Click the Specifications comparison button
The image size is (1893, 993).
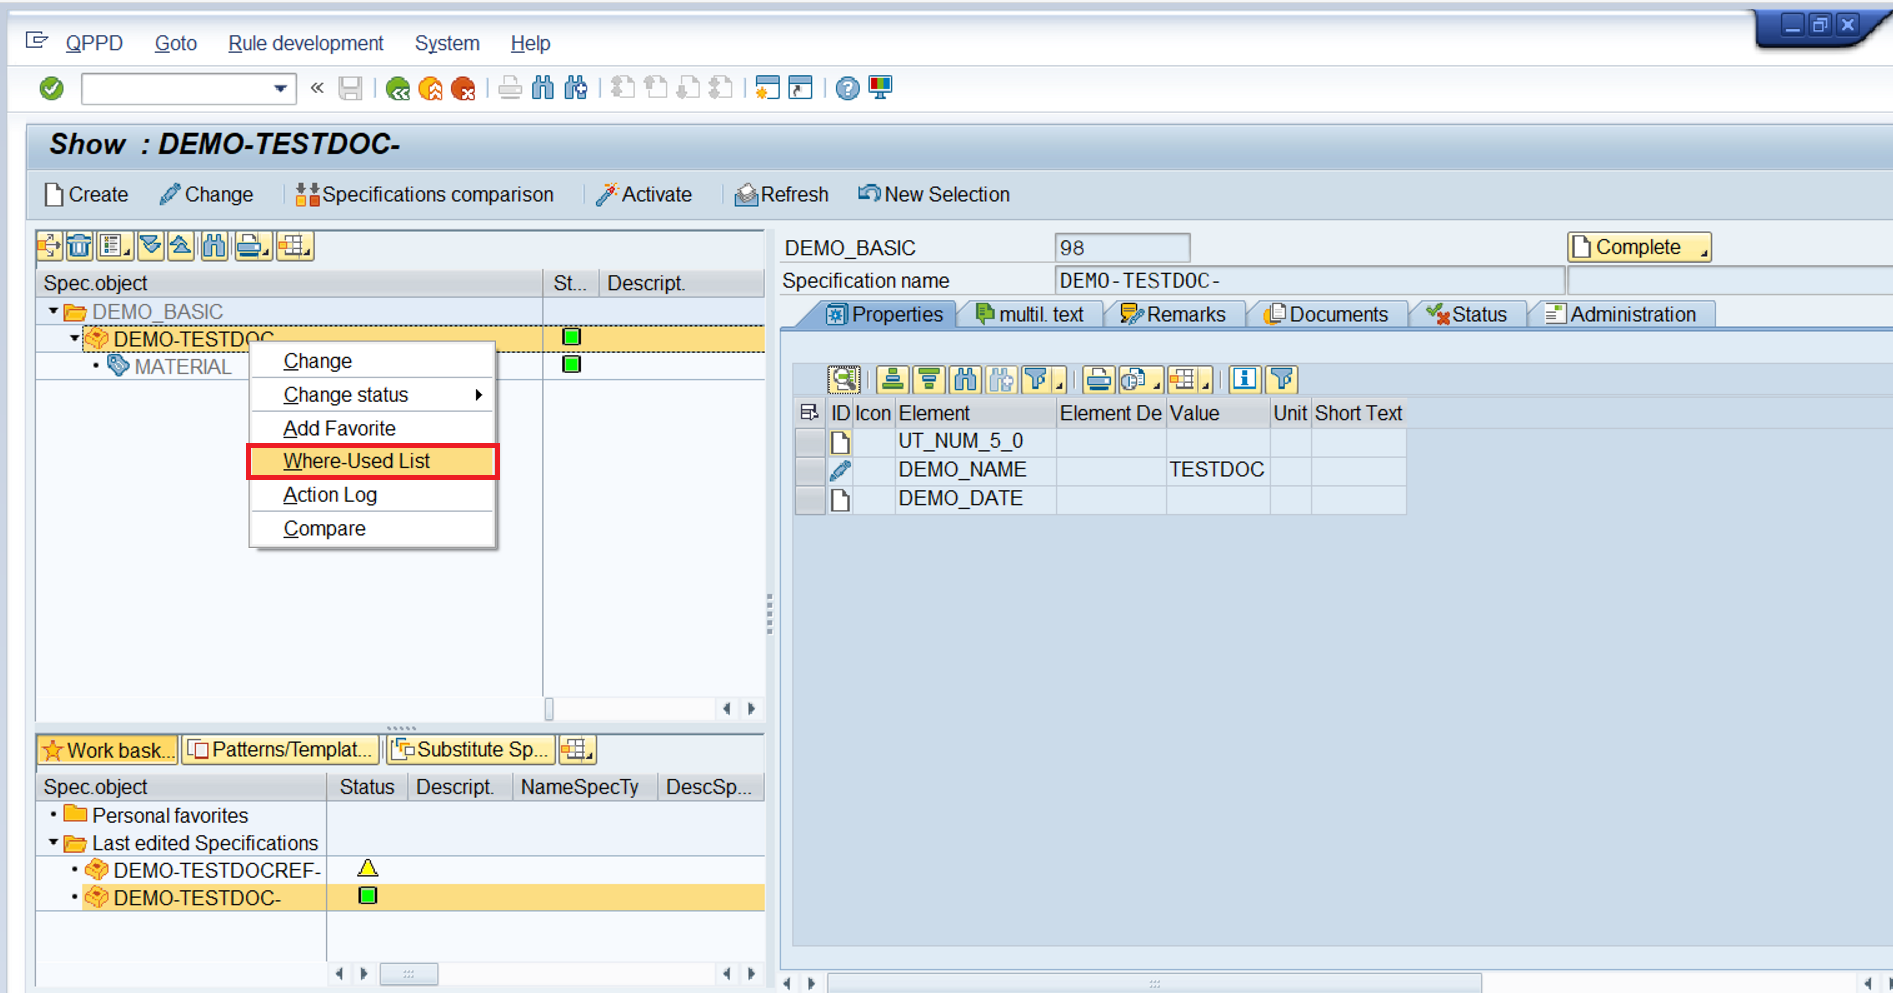[x=425, y=195]
